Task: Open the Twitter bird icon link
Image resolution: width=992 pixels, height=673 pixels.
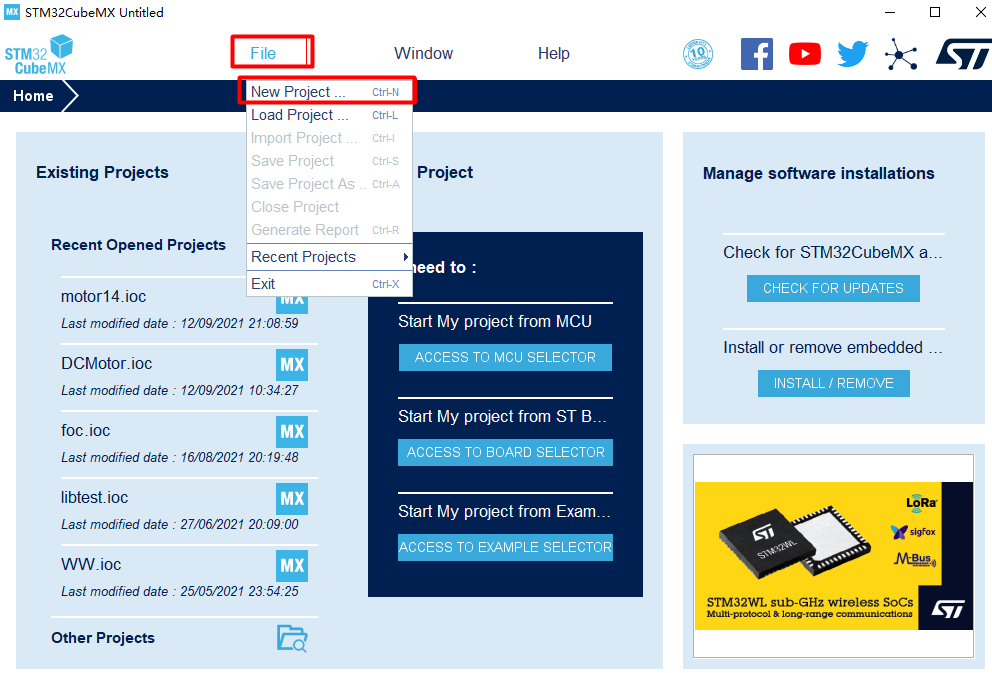Action: pyautogui.click(x=853, y=54)
